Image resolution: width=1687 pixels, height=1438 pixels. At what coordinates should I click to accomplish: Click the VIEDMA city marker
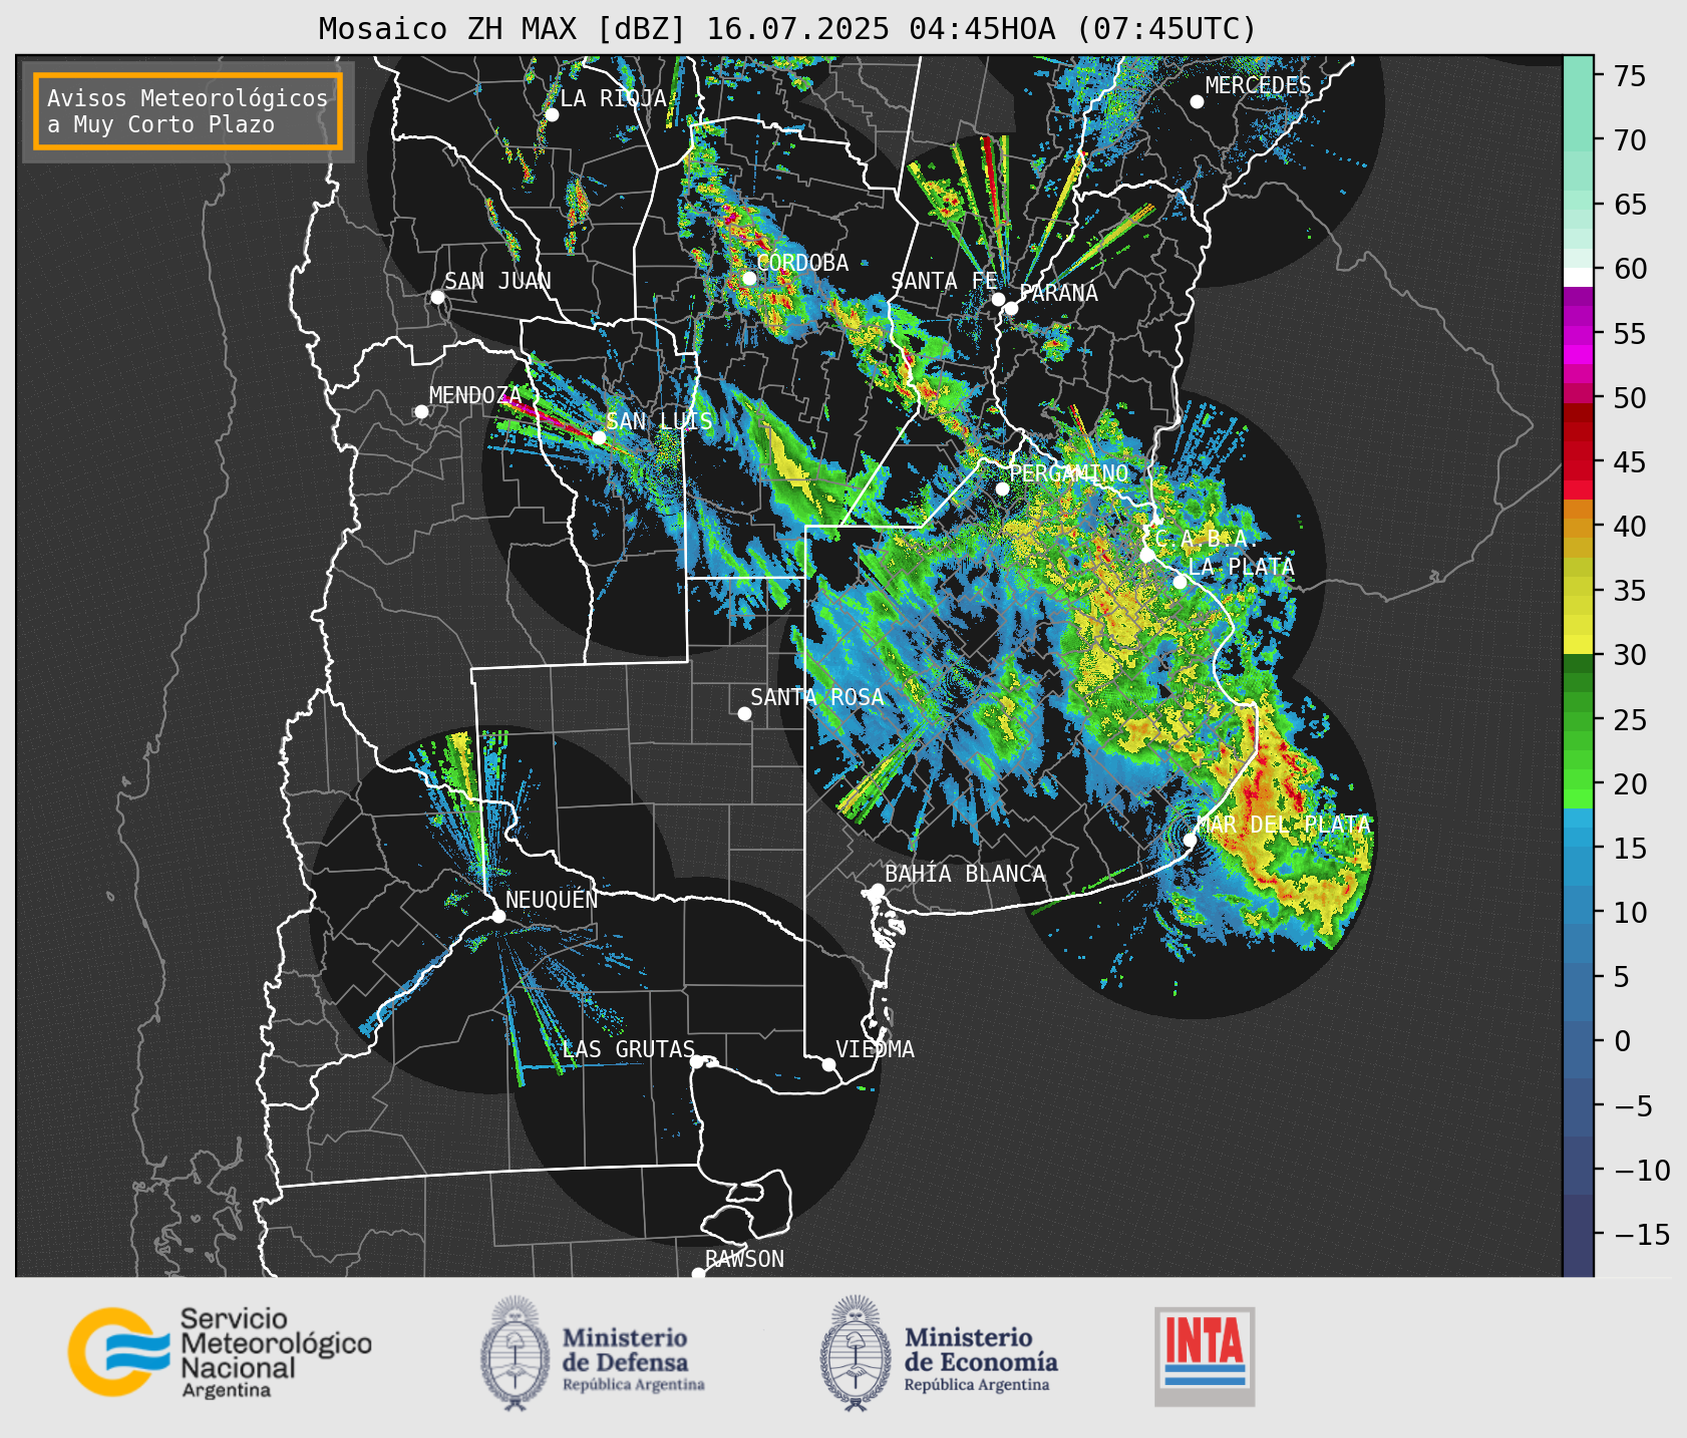click(x=829, y=1064)
